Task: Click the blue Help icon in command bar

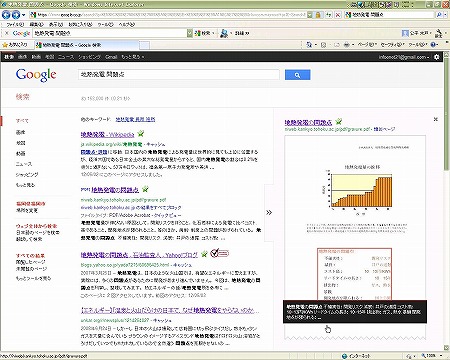Action: [x=433, y=45]
